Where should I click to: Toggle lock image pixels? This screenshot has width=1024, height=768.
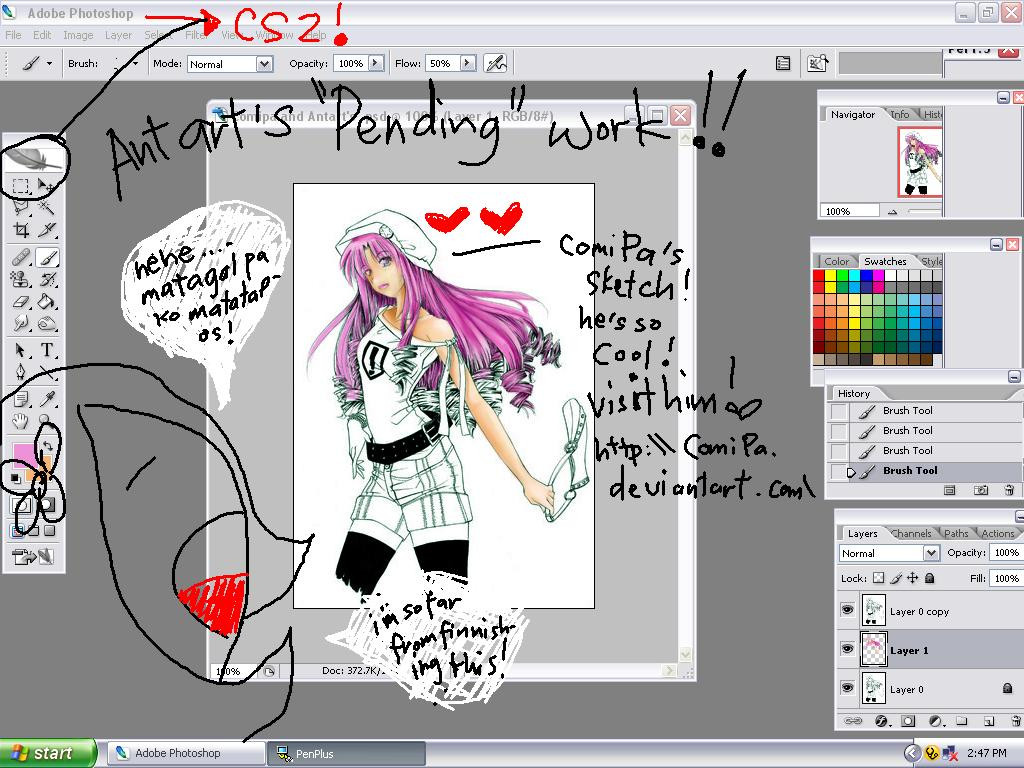point(896,578)
